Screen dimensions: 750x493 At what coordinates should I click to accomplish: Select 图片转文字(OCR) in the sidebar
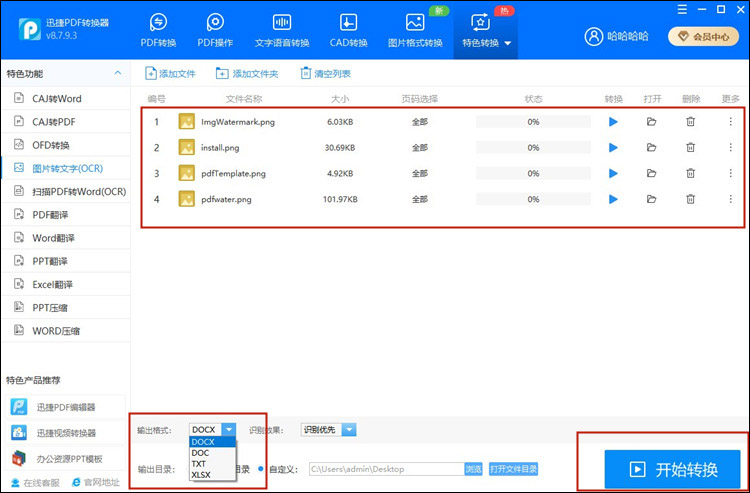coord(66,168)
